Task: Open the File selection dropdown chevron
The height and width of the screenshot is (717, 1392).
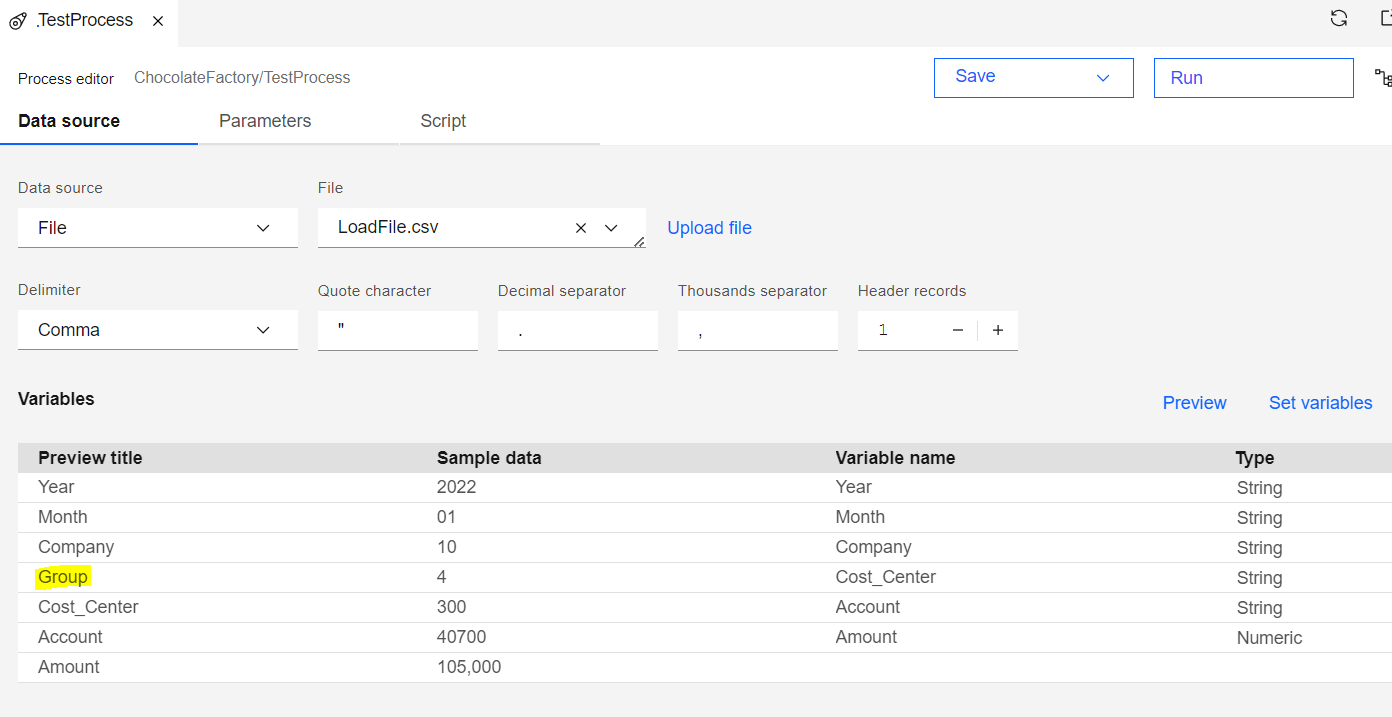Action: point(611,228)
